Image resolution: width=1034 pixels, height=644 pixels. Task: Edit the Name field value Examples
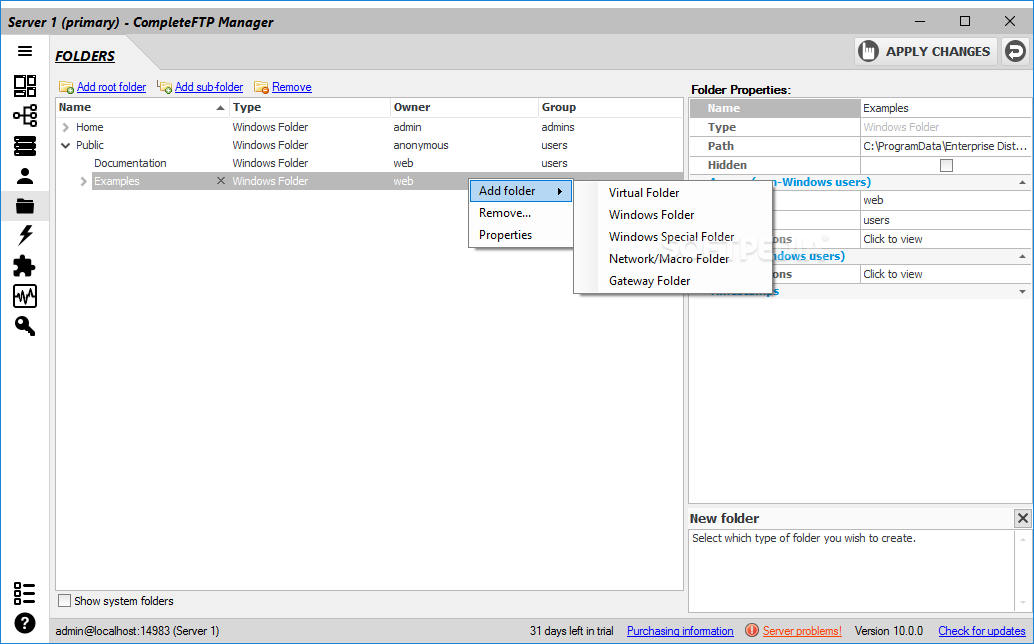click(x=946, y=108)
